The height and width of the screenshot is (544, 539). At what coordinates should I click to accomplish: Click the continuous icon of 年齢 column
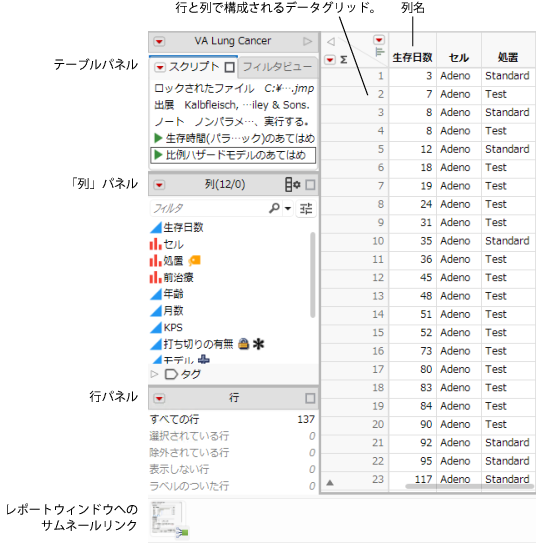(156, 294)
